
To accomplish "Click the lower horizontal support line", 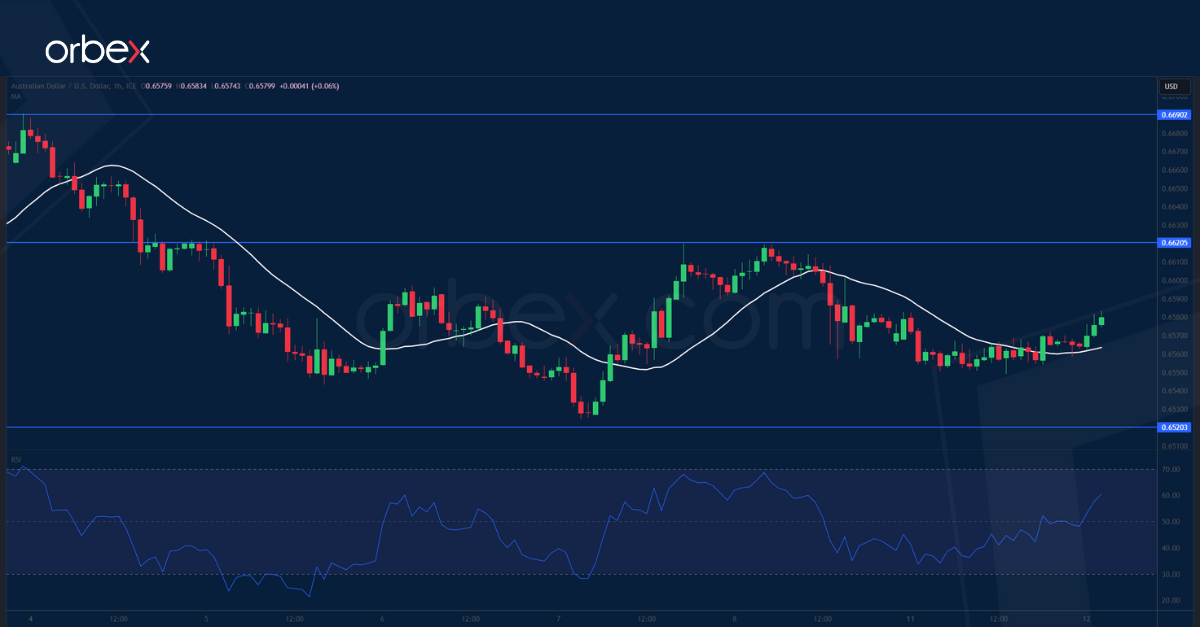I will [600, 426].
